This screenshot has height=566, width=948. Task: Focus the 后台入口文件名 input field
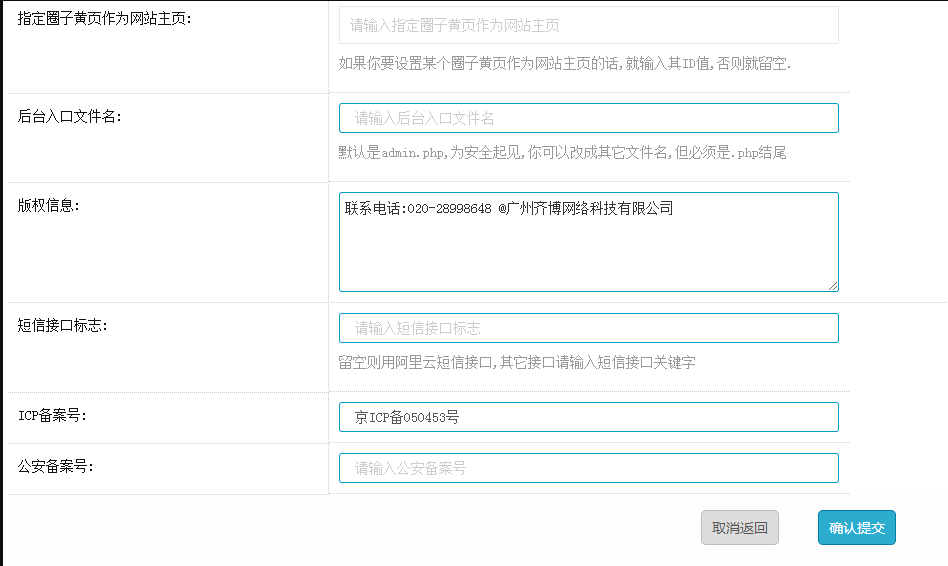(588, 118)
